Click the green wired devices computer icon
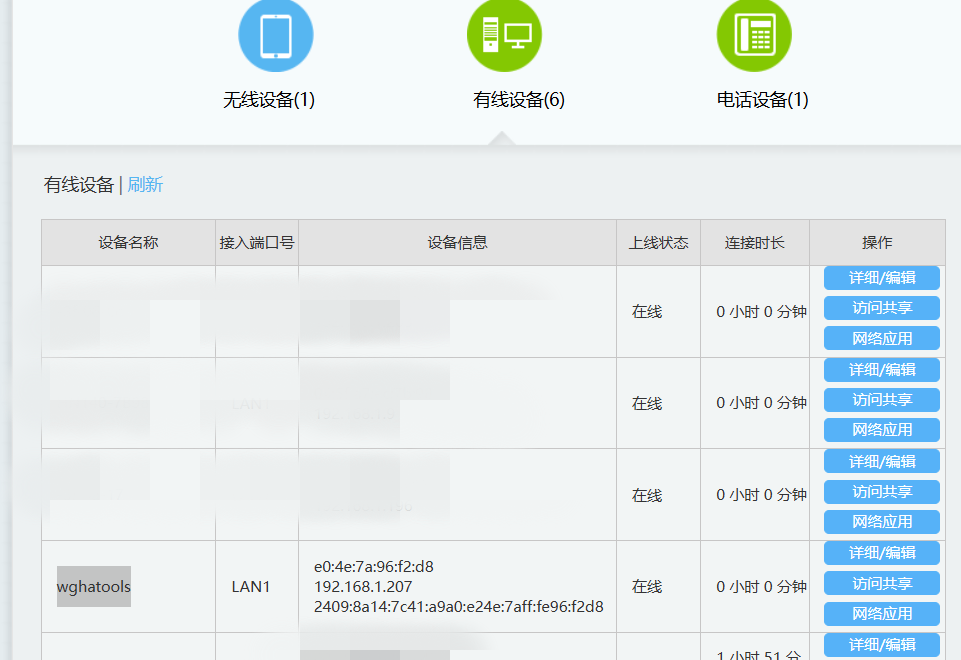Screen dimensions: 961x660 point(504,36)
